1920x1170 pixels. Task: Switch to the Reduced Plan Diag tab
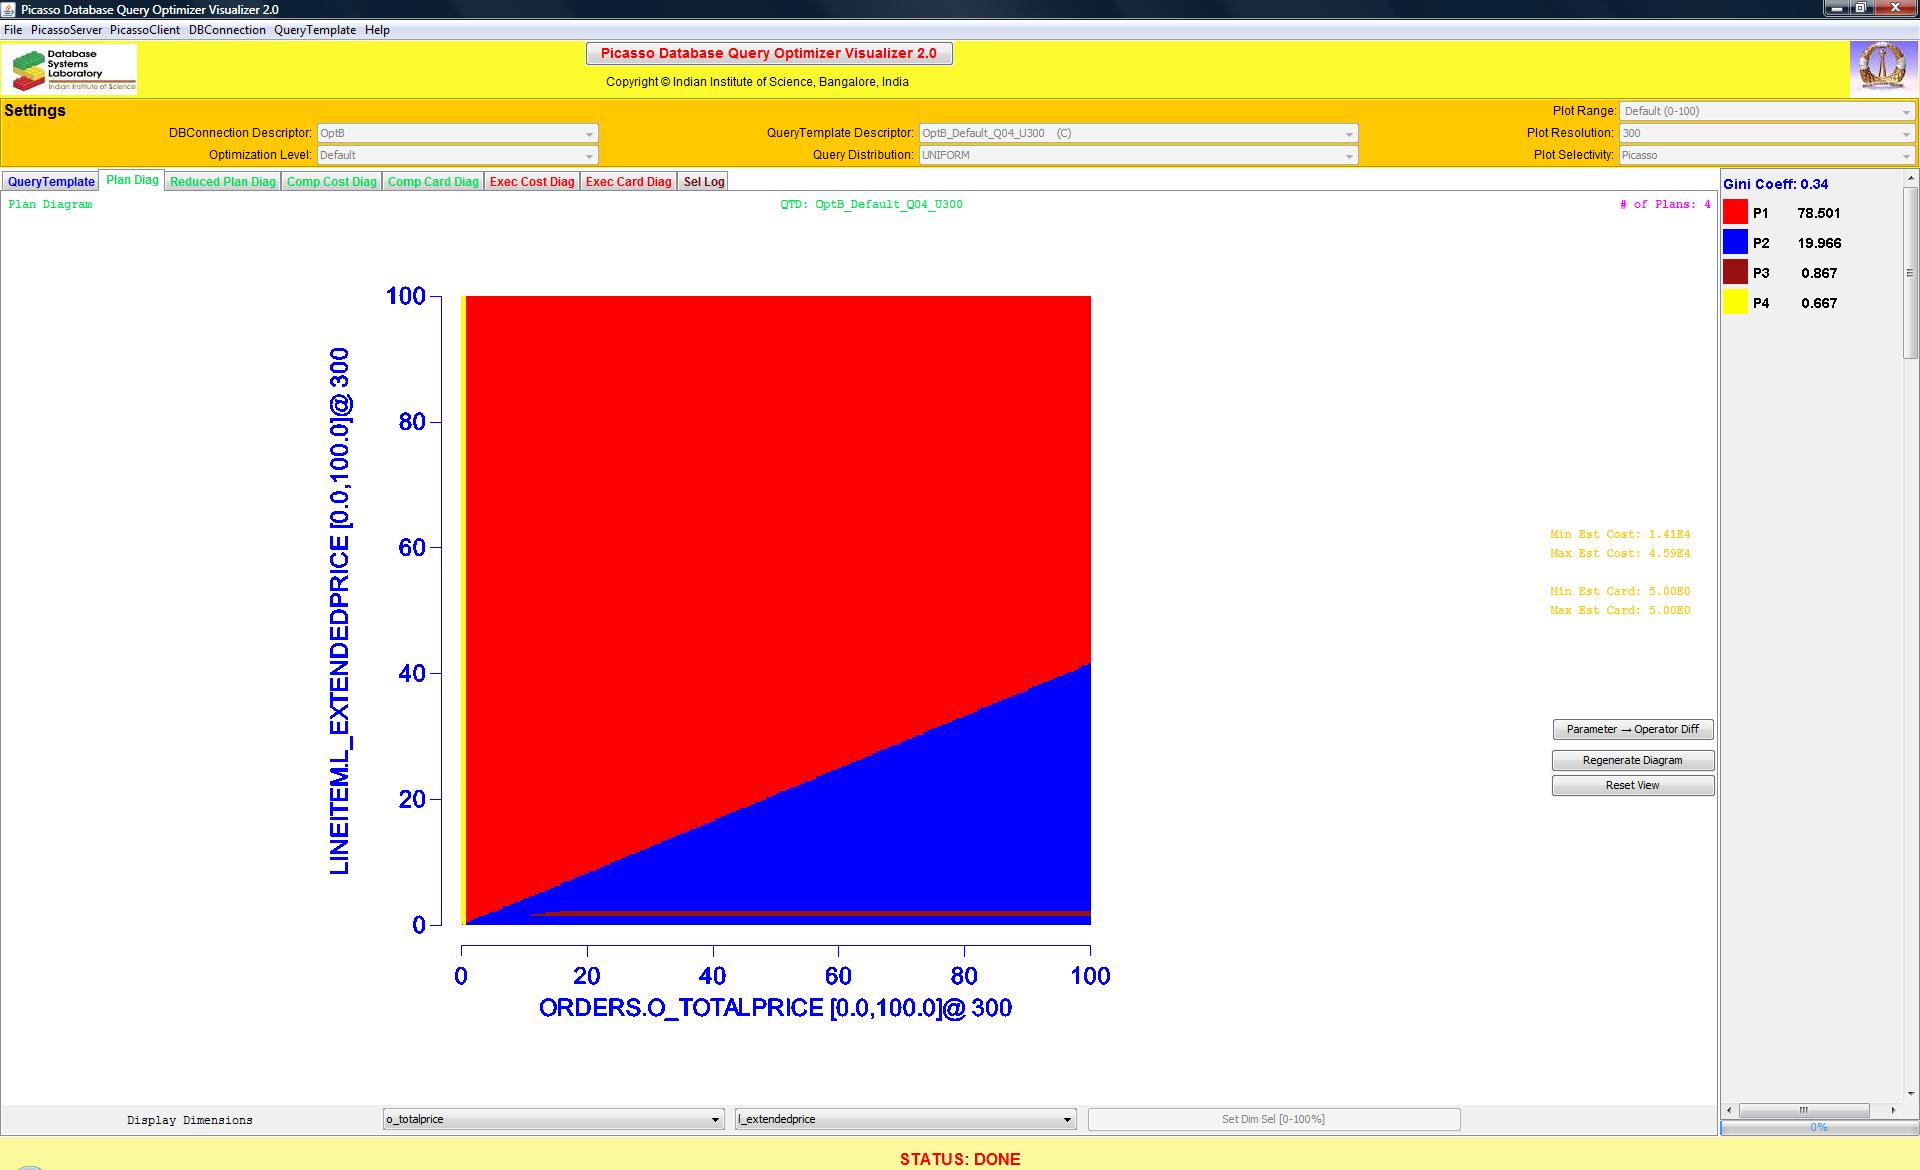click(x=222, y=181)
